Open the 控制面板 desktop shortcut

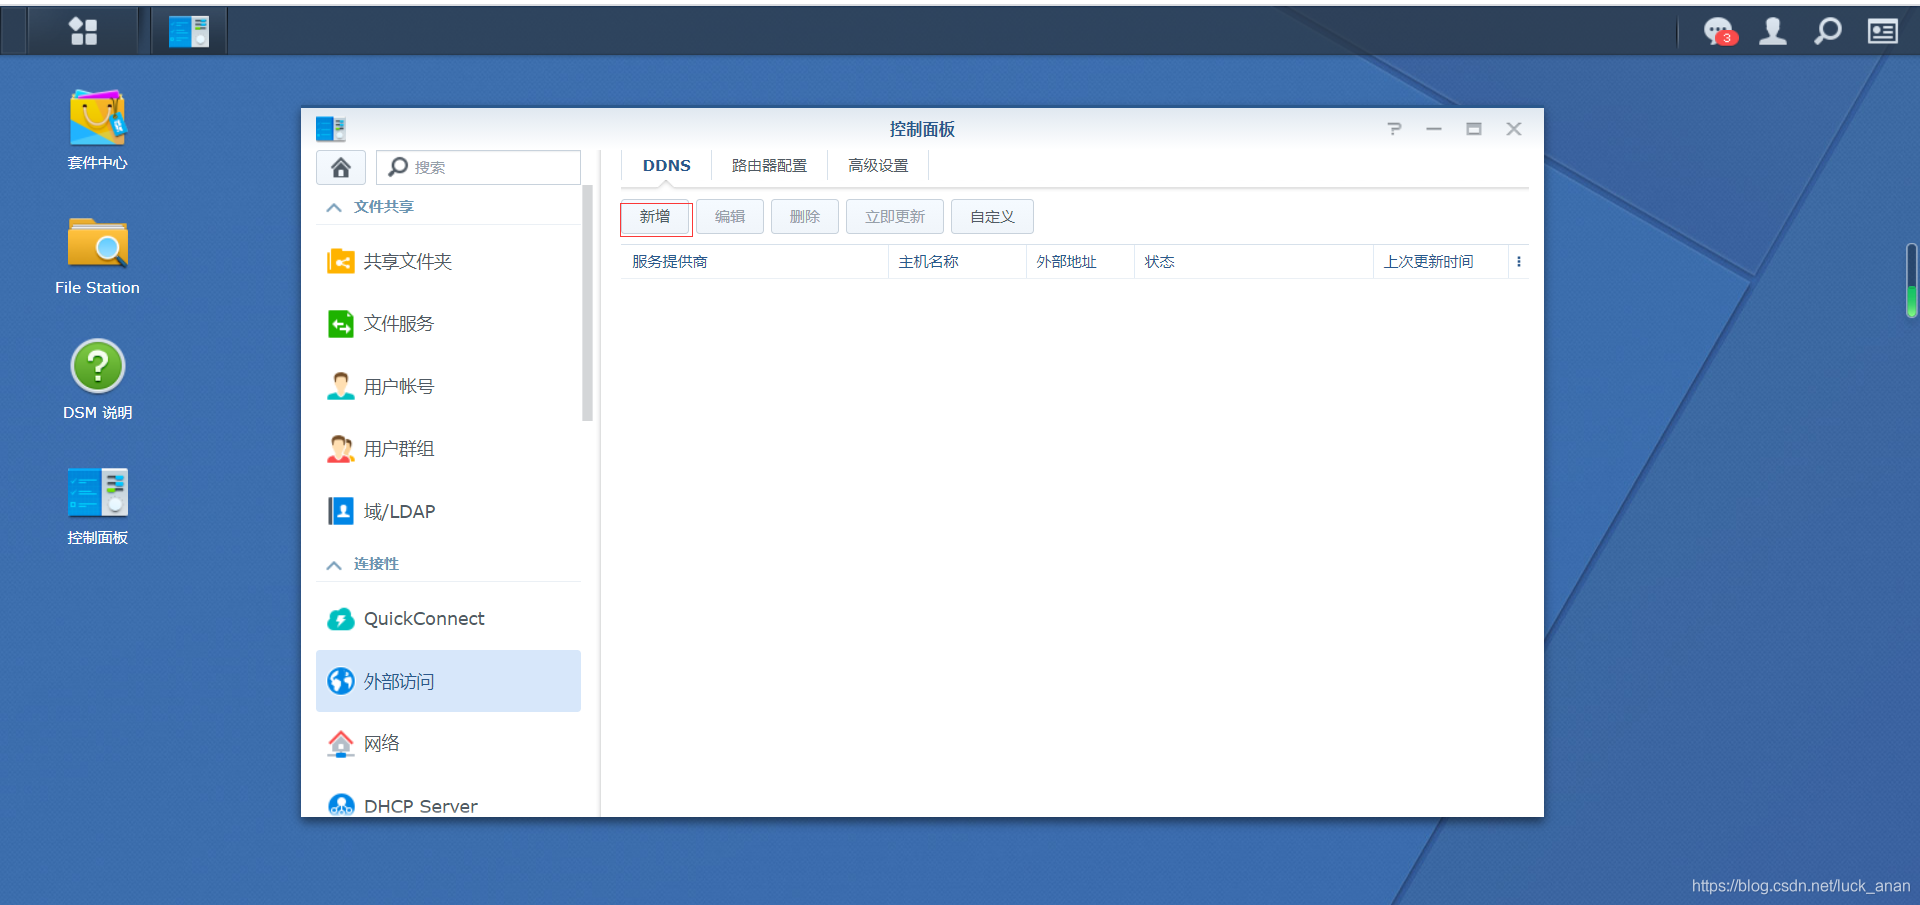pyautogui.click(x=97, y=491)
